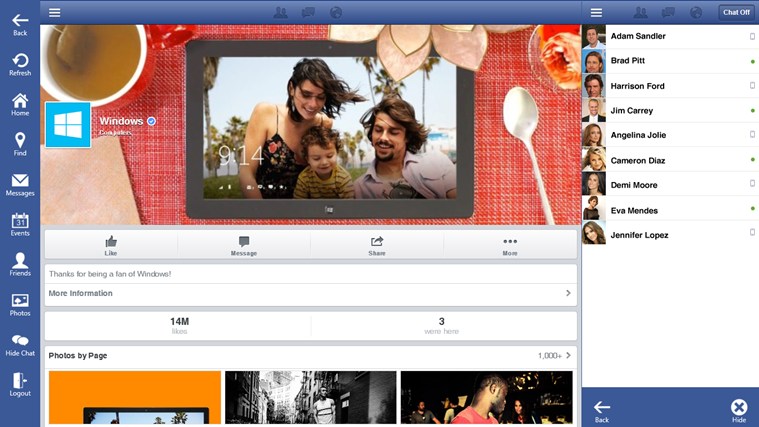Screen dimensions: 759x427
Task: Open Events calendar in sidebar
Action: (x=20, y=225)
